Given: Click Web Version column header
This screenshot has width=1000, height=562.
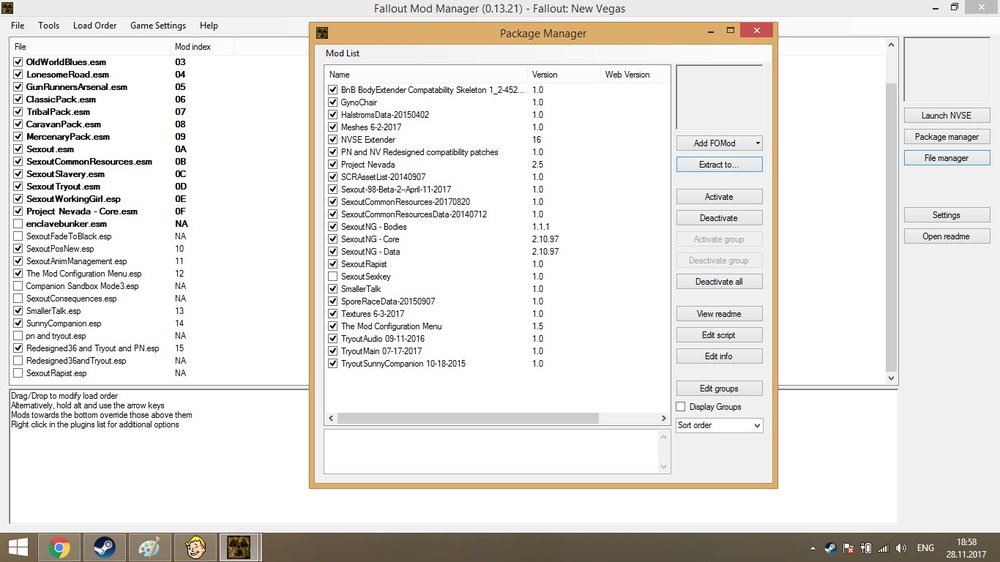Looking at the screenshot, I should click(x=635, y=75).
